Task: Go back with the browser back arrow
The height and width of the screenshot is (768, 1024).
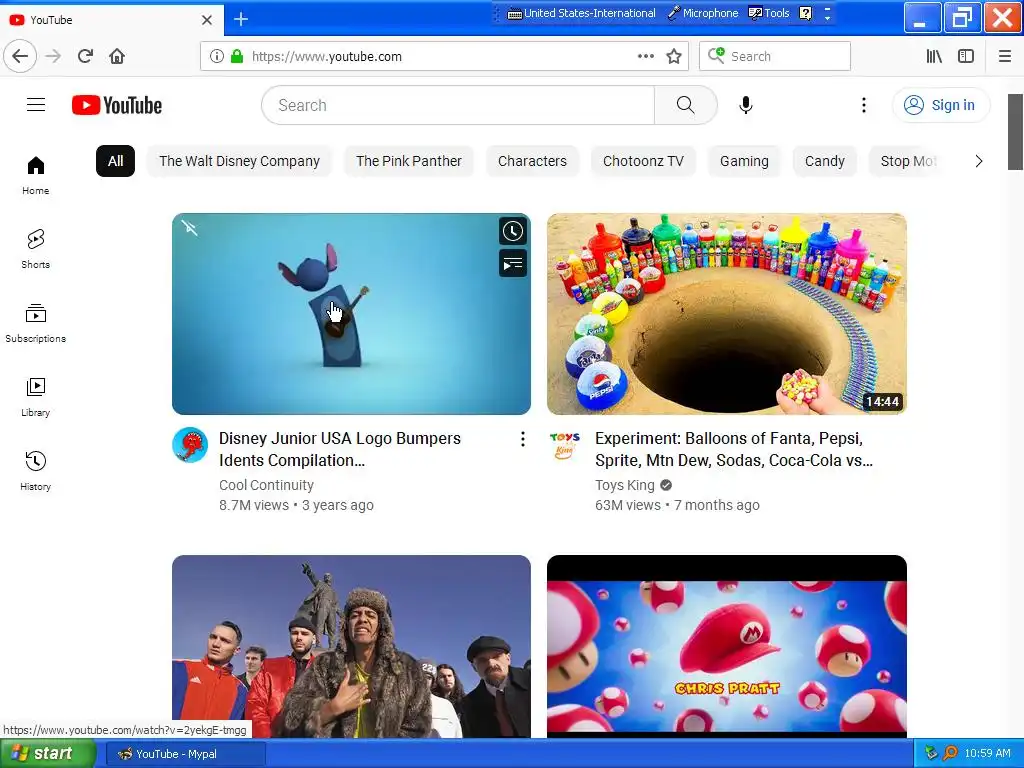Action: [x=20, y=56]
